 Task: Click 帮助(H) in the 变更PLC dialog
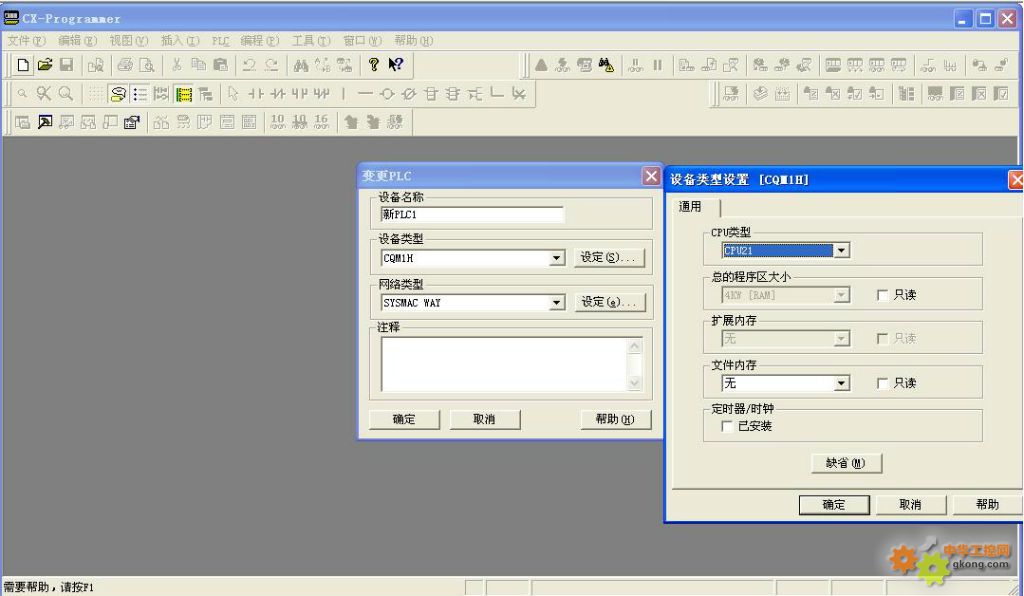[616, 419]
